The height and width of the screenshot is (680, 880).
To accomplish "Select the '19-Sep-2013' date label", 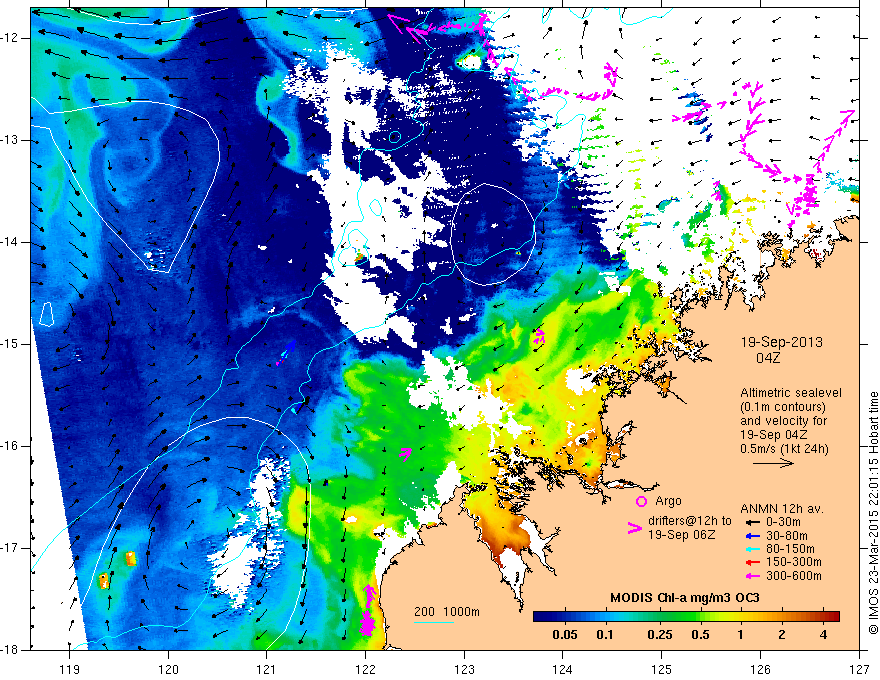I will click(782, 342).
